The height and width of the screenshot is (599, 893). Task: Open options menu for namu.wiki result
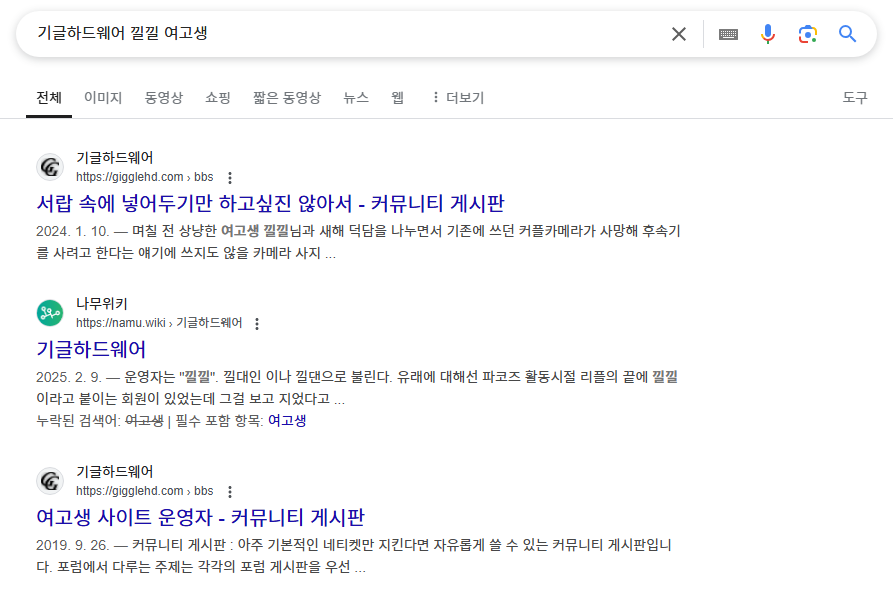[257, 324]
